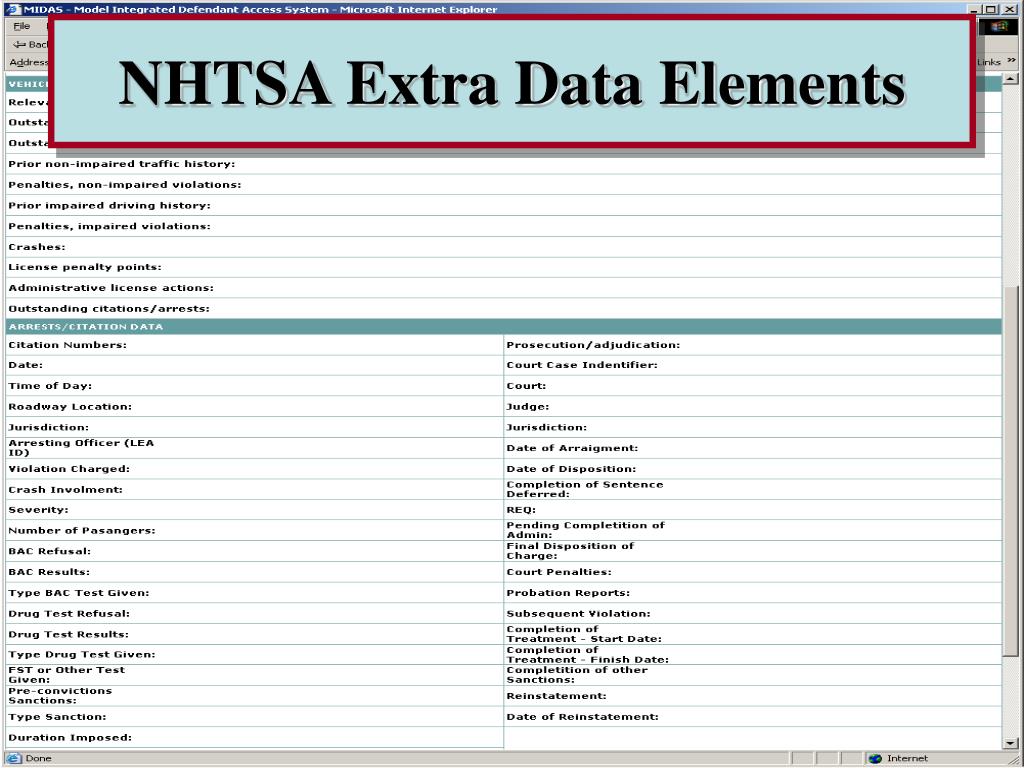
Task: Click the 'Type BAC Test Given:' label
Action: (78, 593)
